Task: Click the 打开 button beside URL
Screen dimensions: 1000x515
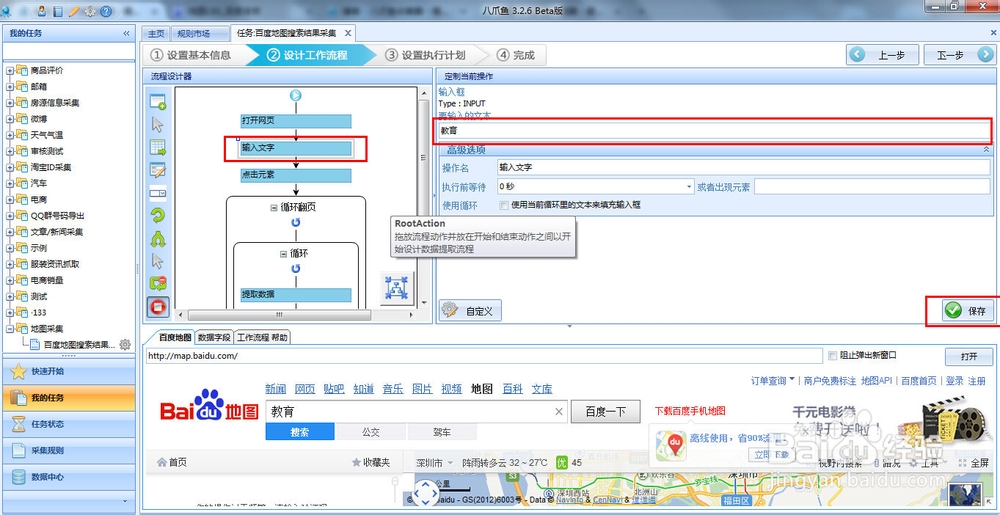Action: click(969, 356)
